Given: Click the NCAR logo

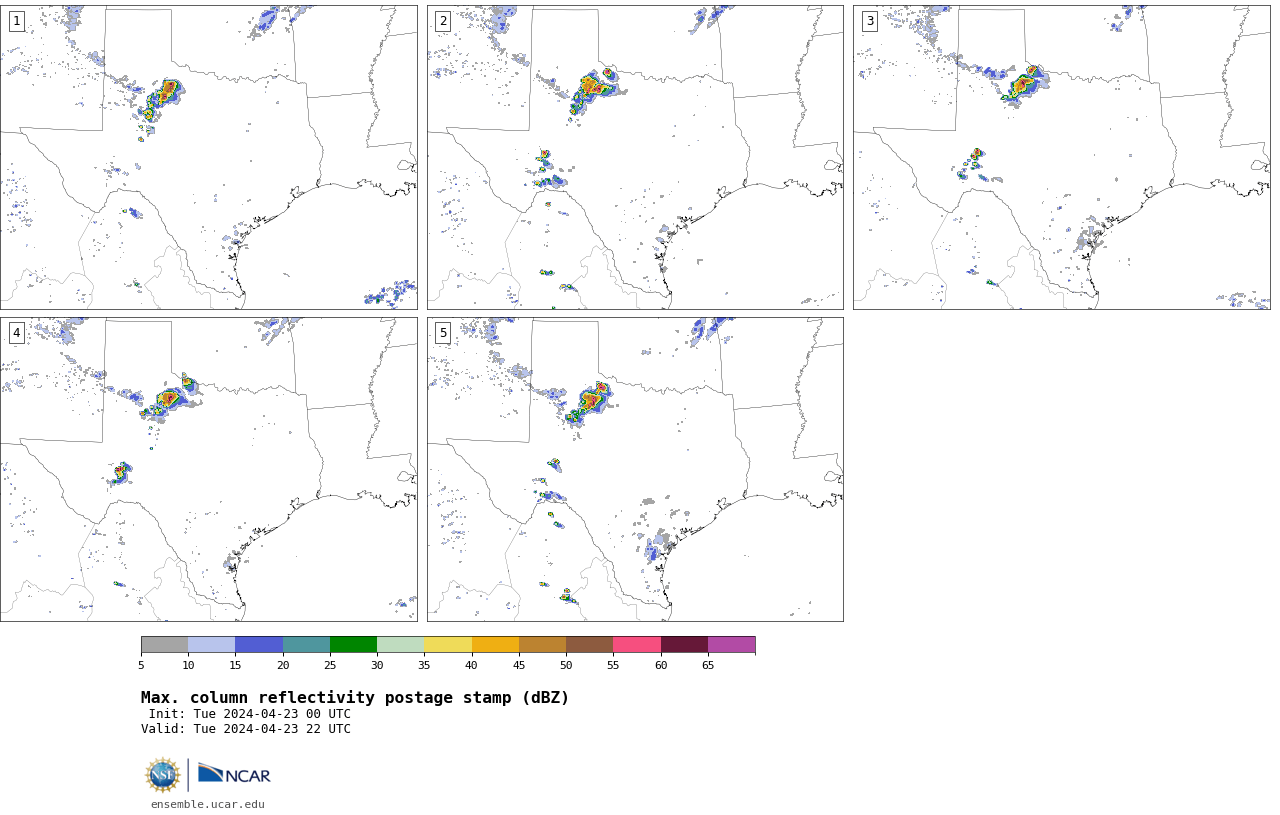Looking at the screenshot, I should (234, 775).
